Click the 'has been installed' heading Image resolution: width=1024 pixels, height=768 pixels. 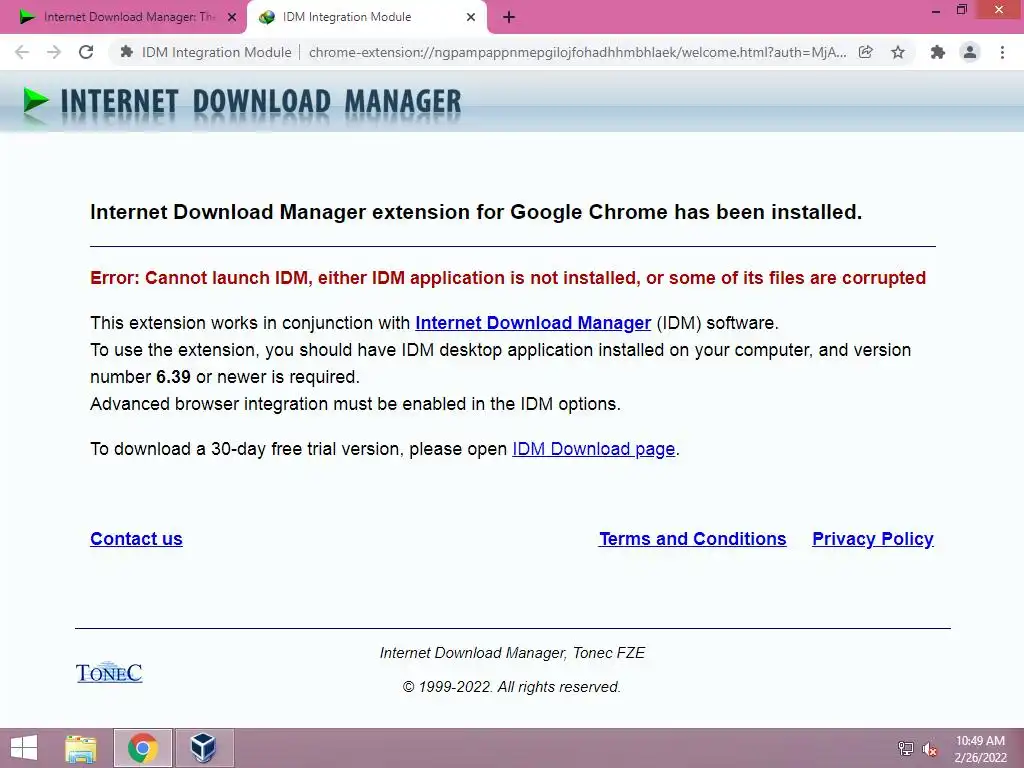pos(475,212)
